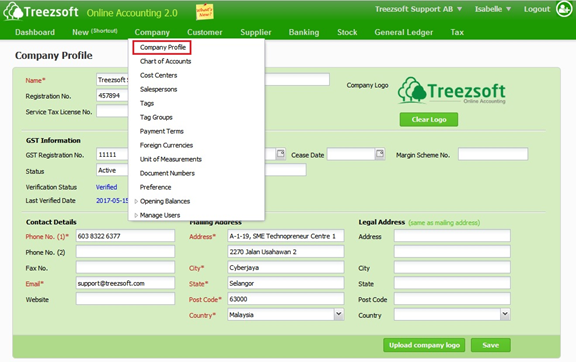Select the Tags menu entry
The image size is (576, 362).
[147, 103]
